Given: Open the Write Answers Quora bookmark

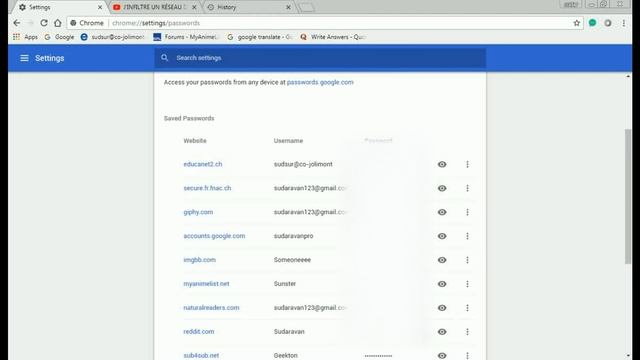Looking at the screenshot, I should pos(333,37).
